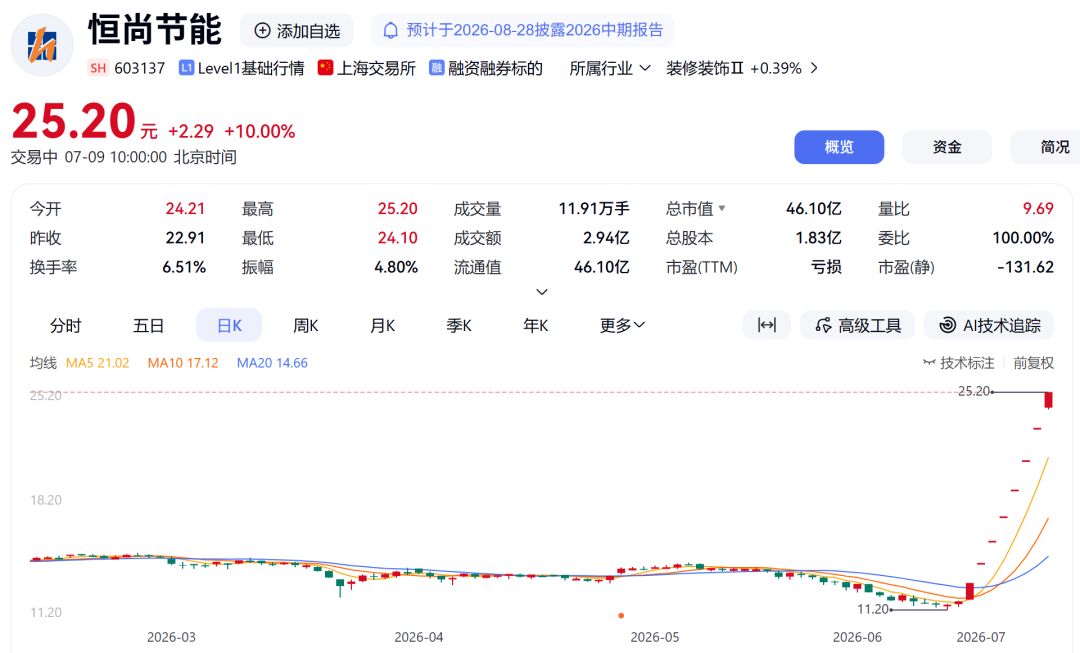Image resolution: width=1080 pixels, height=653 pixels.
Task: Select the 五日 chart tab
Action: click(x=148, y=325)
